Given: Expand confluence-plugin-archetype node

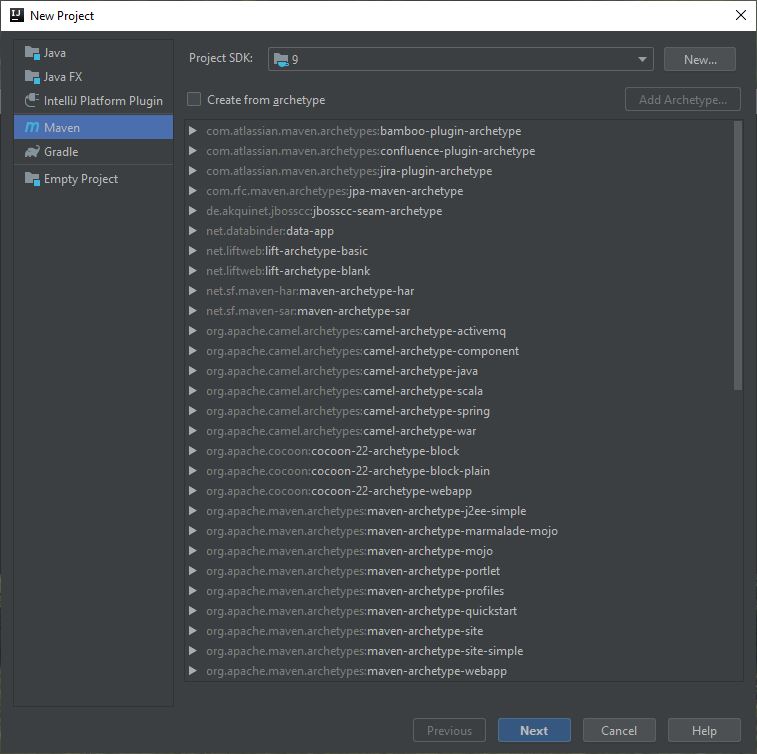Looking at the screenshot, I should click(x=193, y=151).
